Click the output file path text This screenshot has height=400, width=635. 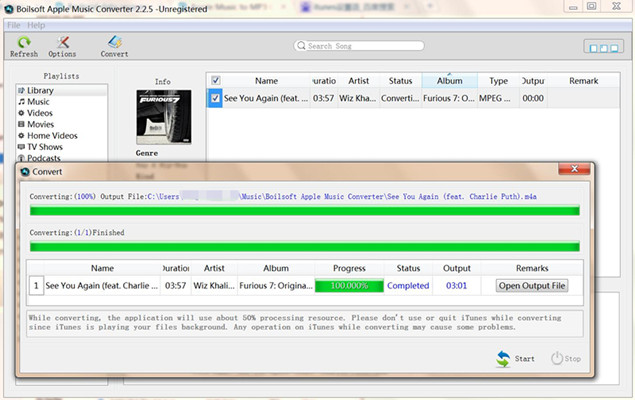click(342, 196)
